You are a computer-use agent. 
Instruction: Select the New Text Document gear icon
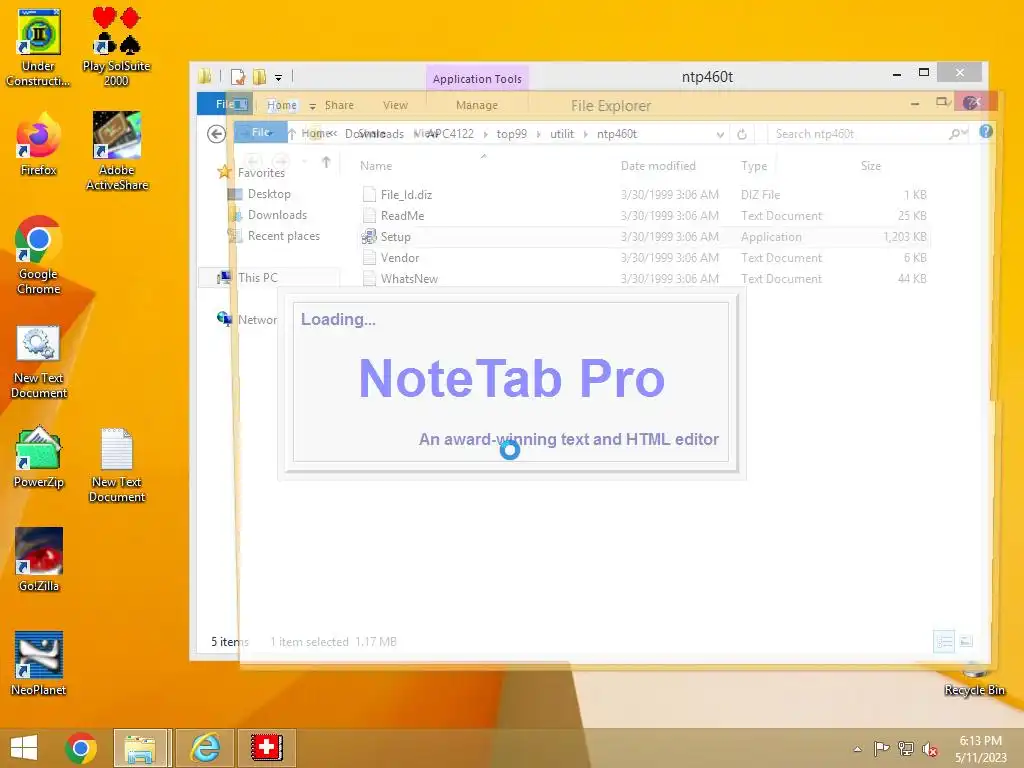[39, 362]
